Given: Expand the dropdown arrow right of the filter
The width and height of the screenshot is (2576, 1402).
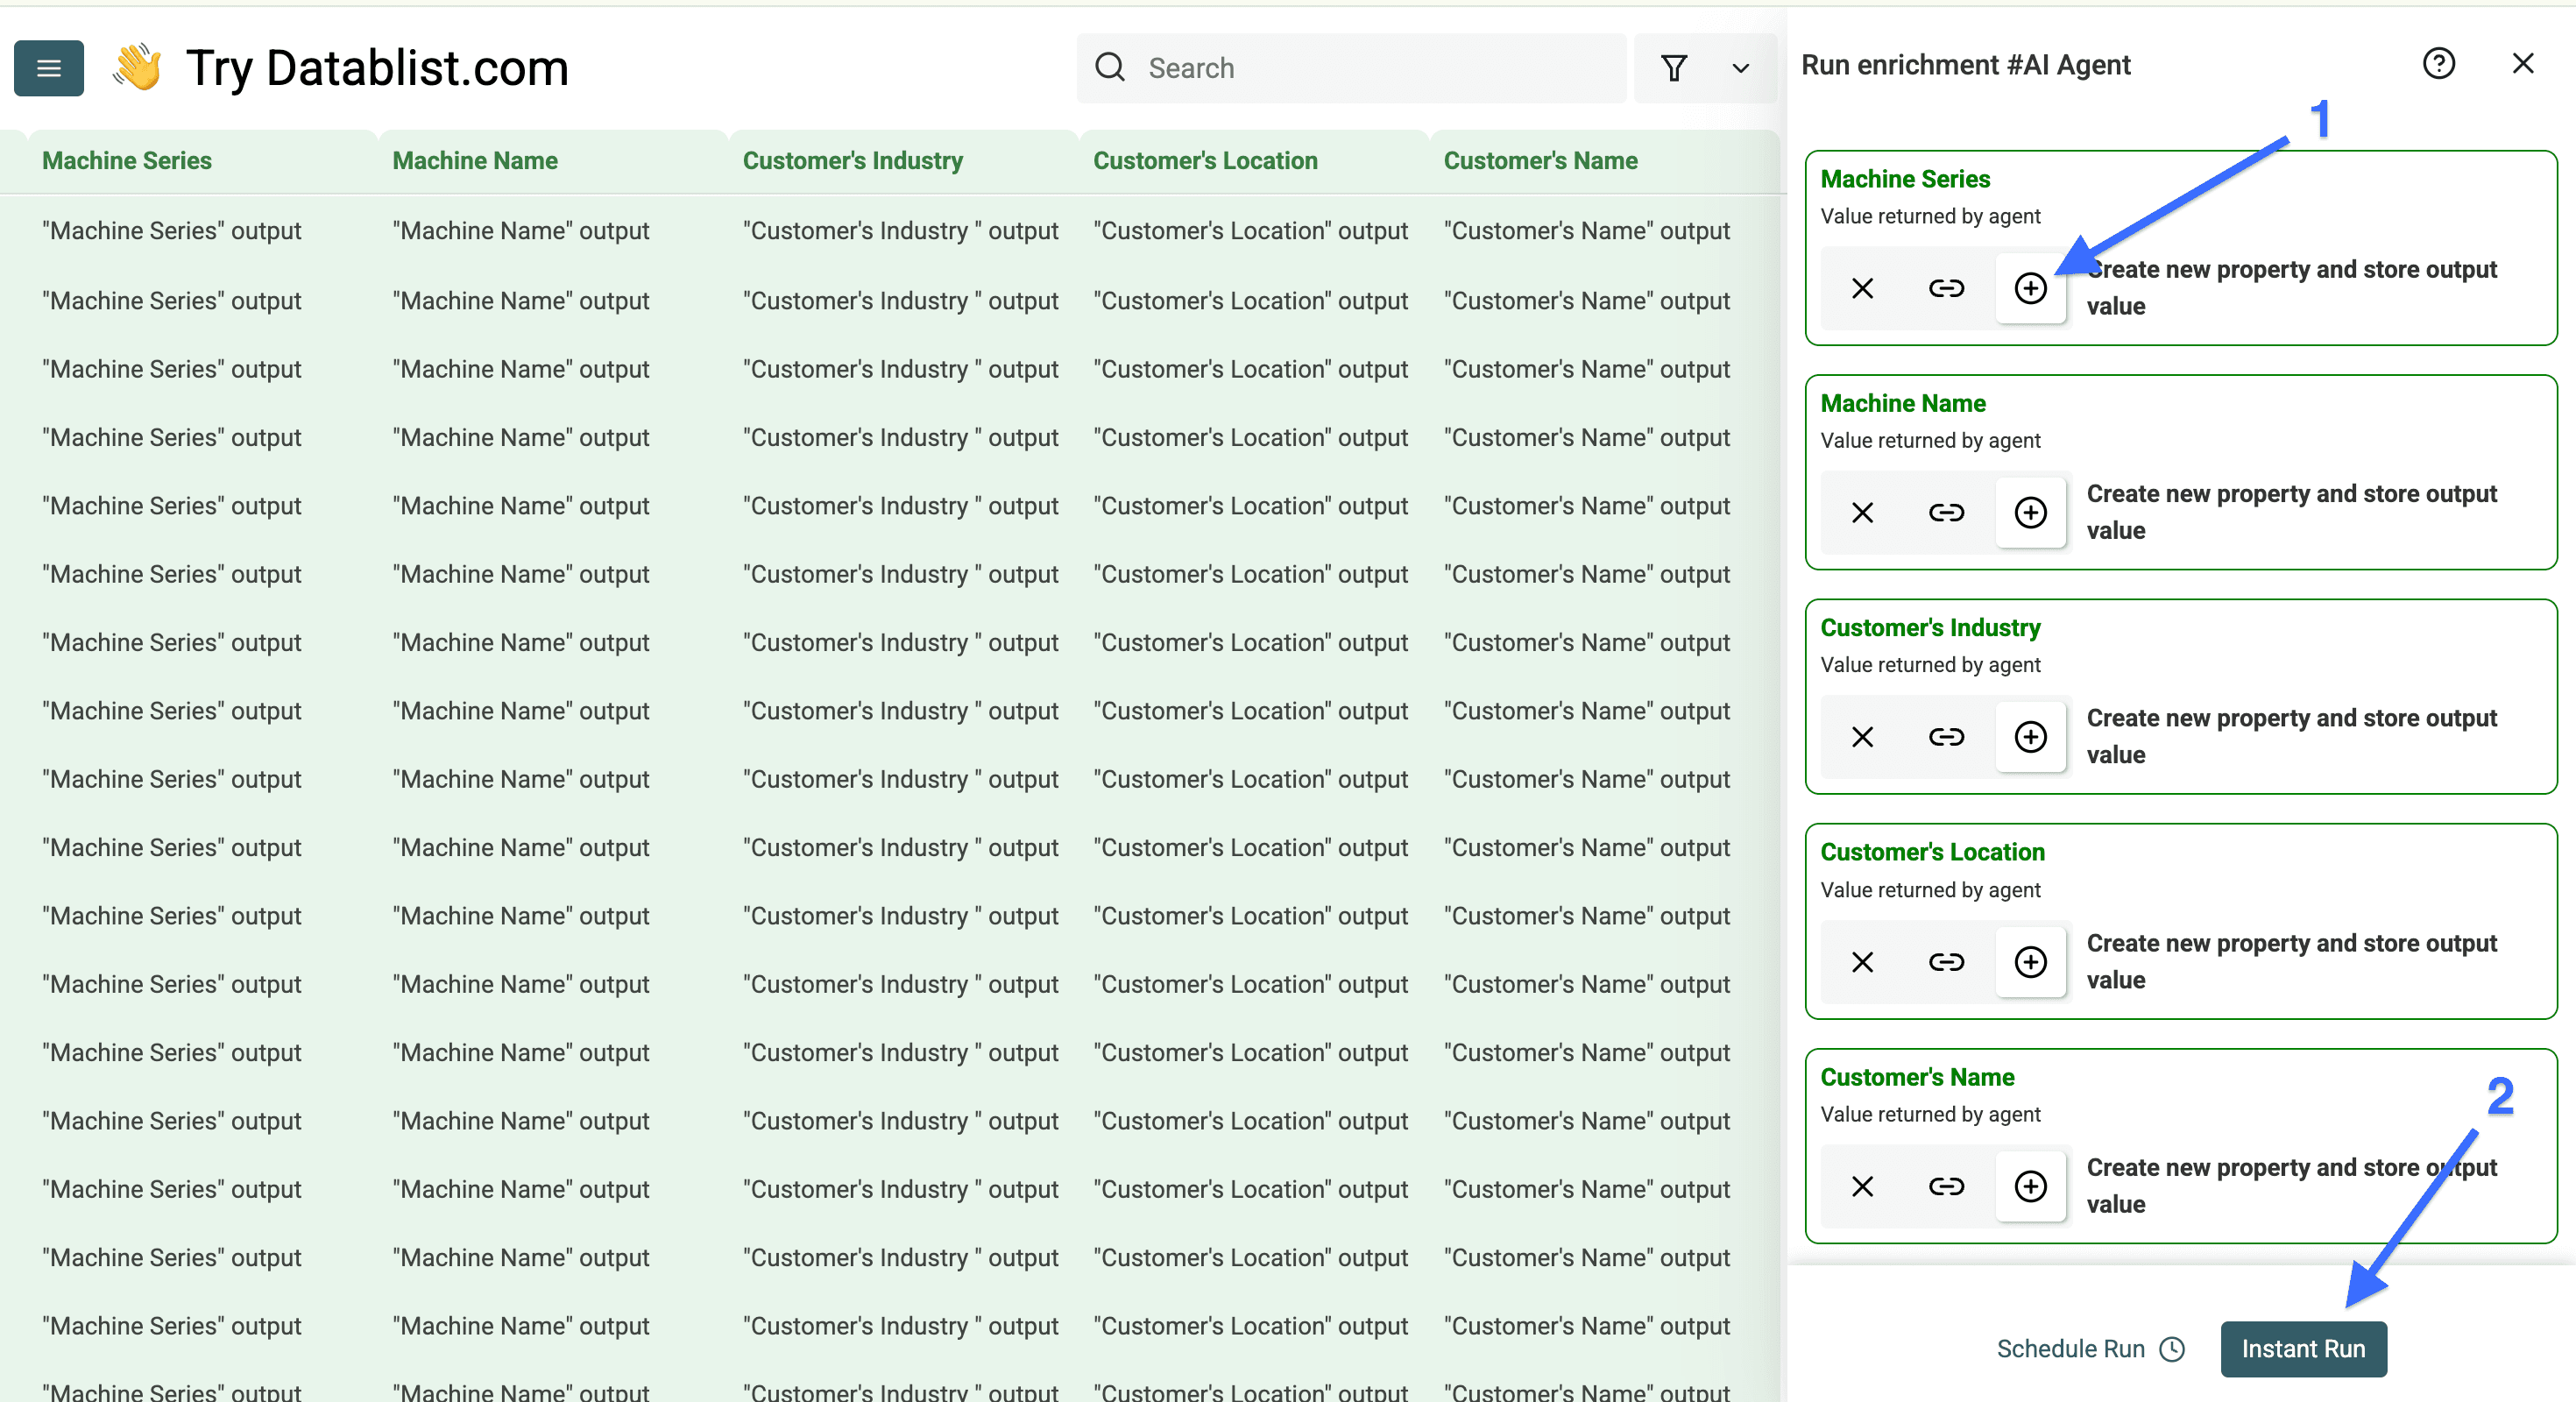Looking at the screenshot, I should pos(1740,68).
